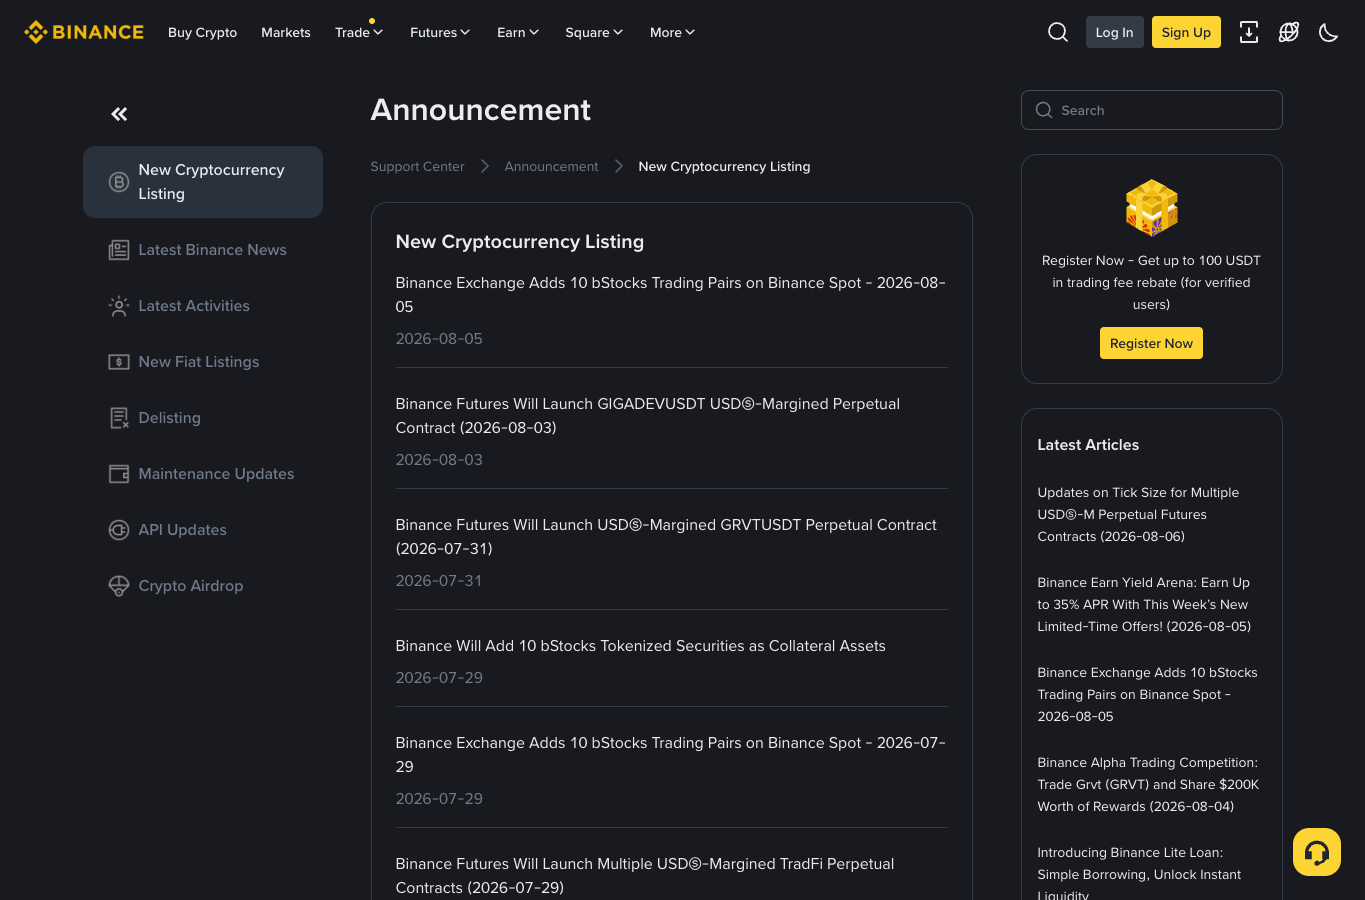The width and height of the screenshot is (1365, 900).
Task: Open Markets from the navbar
Action: click(286, 32)
